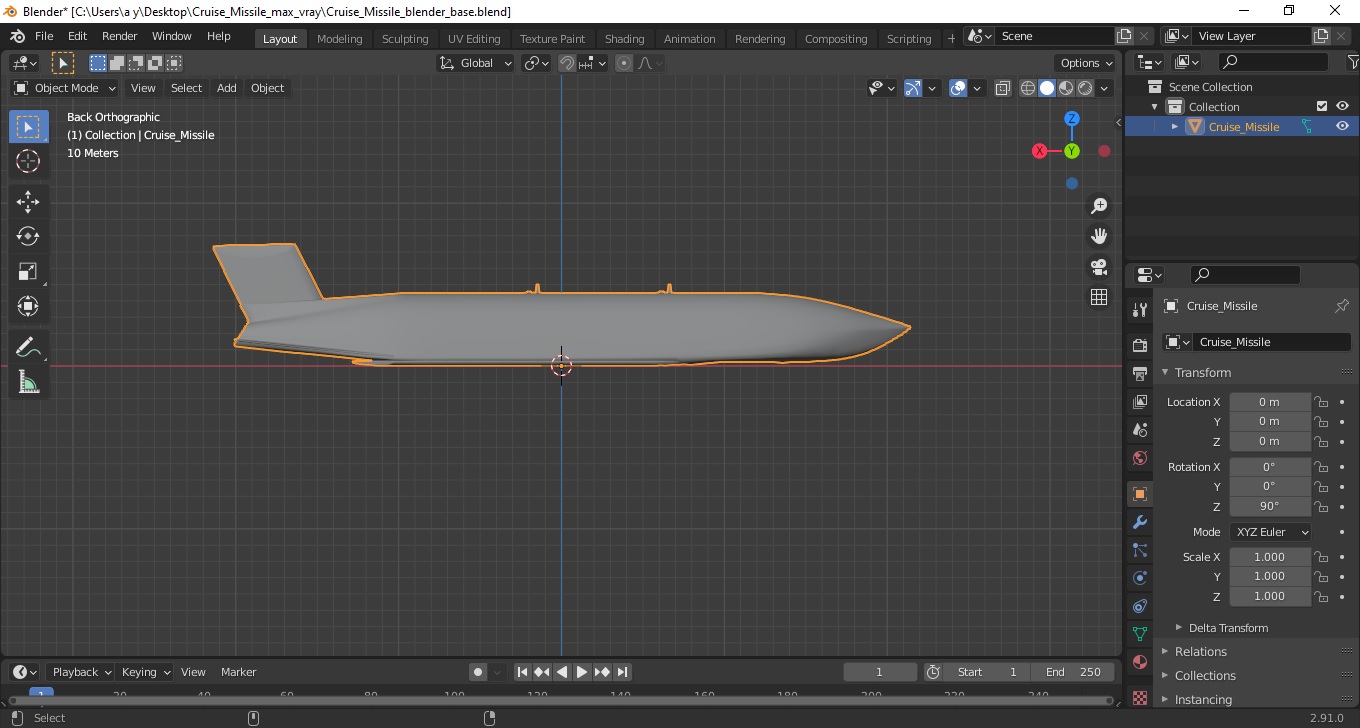Switch to material preview shading
The image size is (1360, 728).
pos(1066,88)
